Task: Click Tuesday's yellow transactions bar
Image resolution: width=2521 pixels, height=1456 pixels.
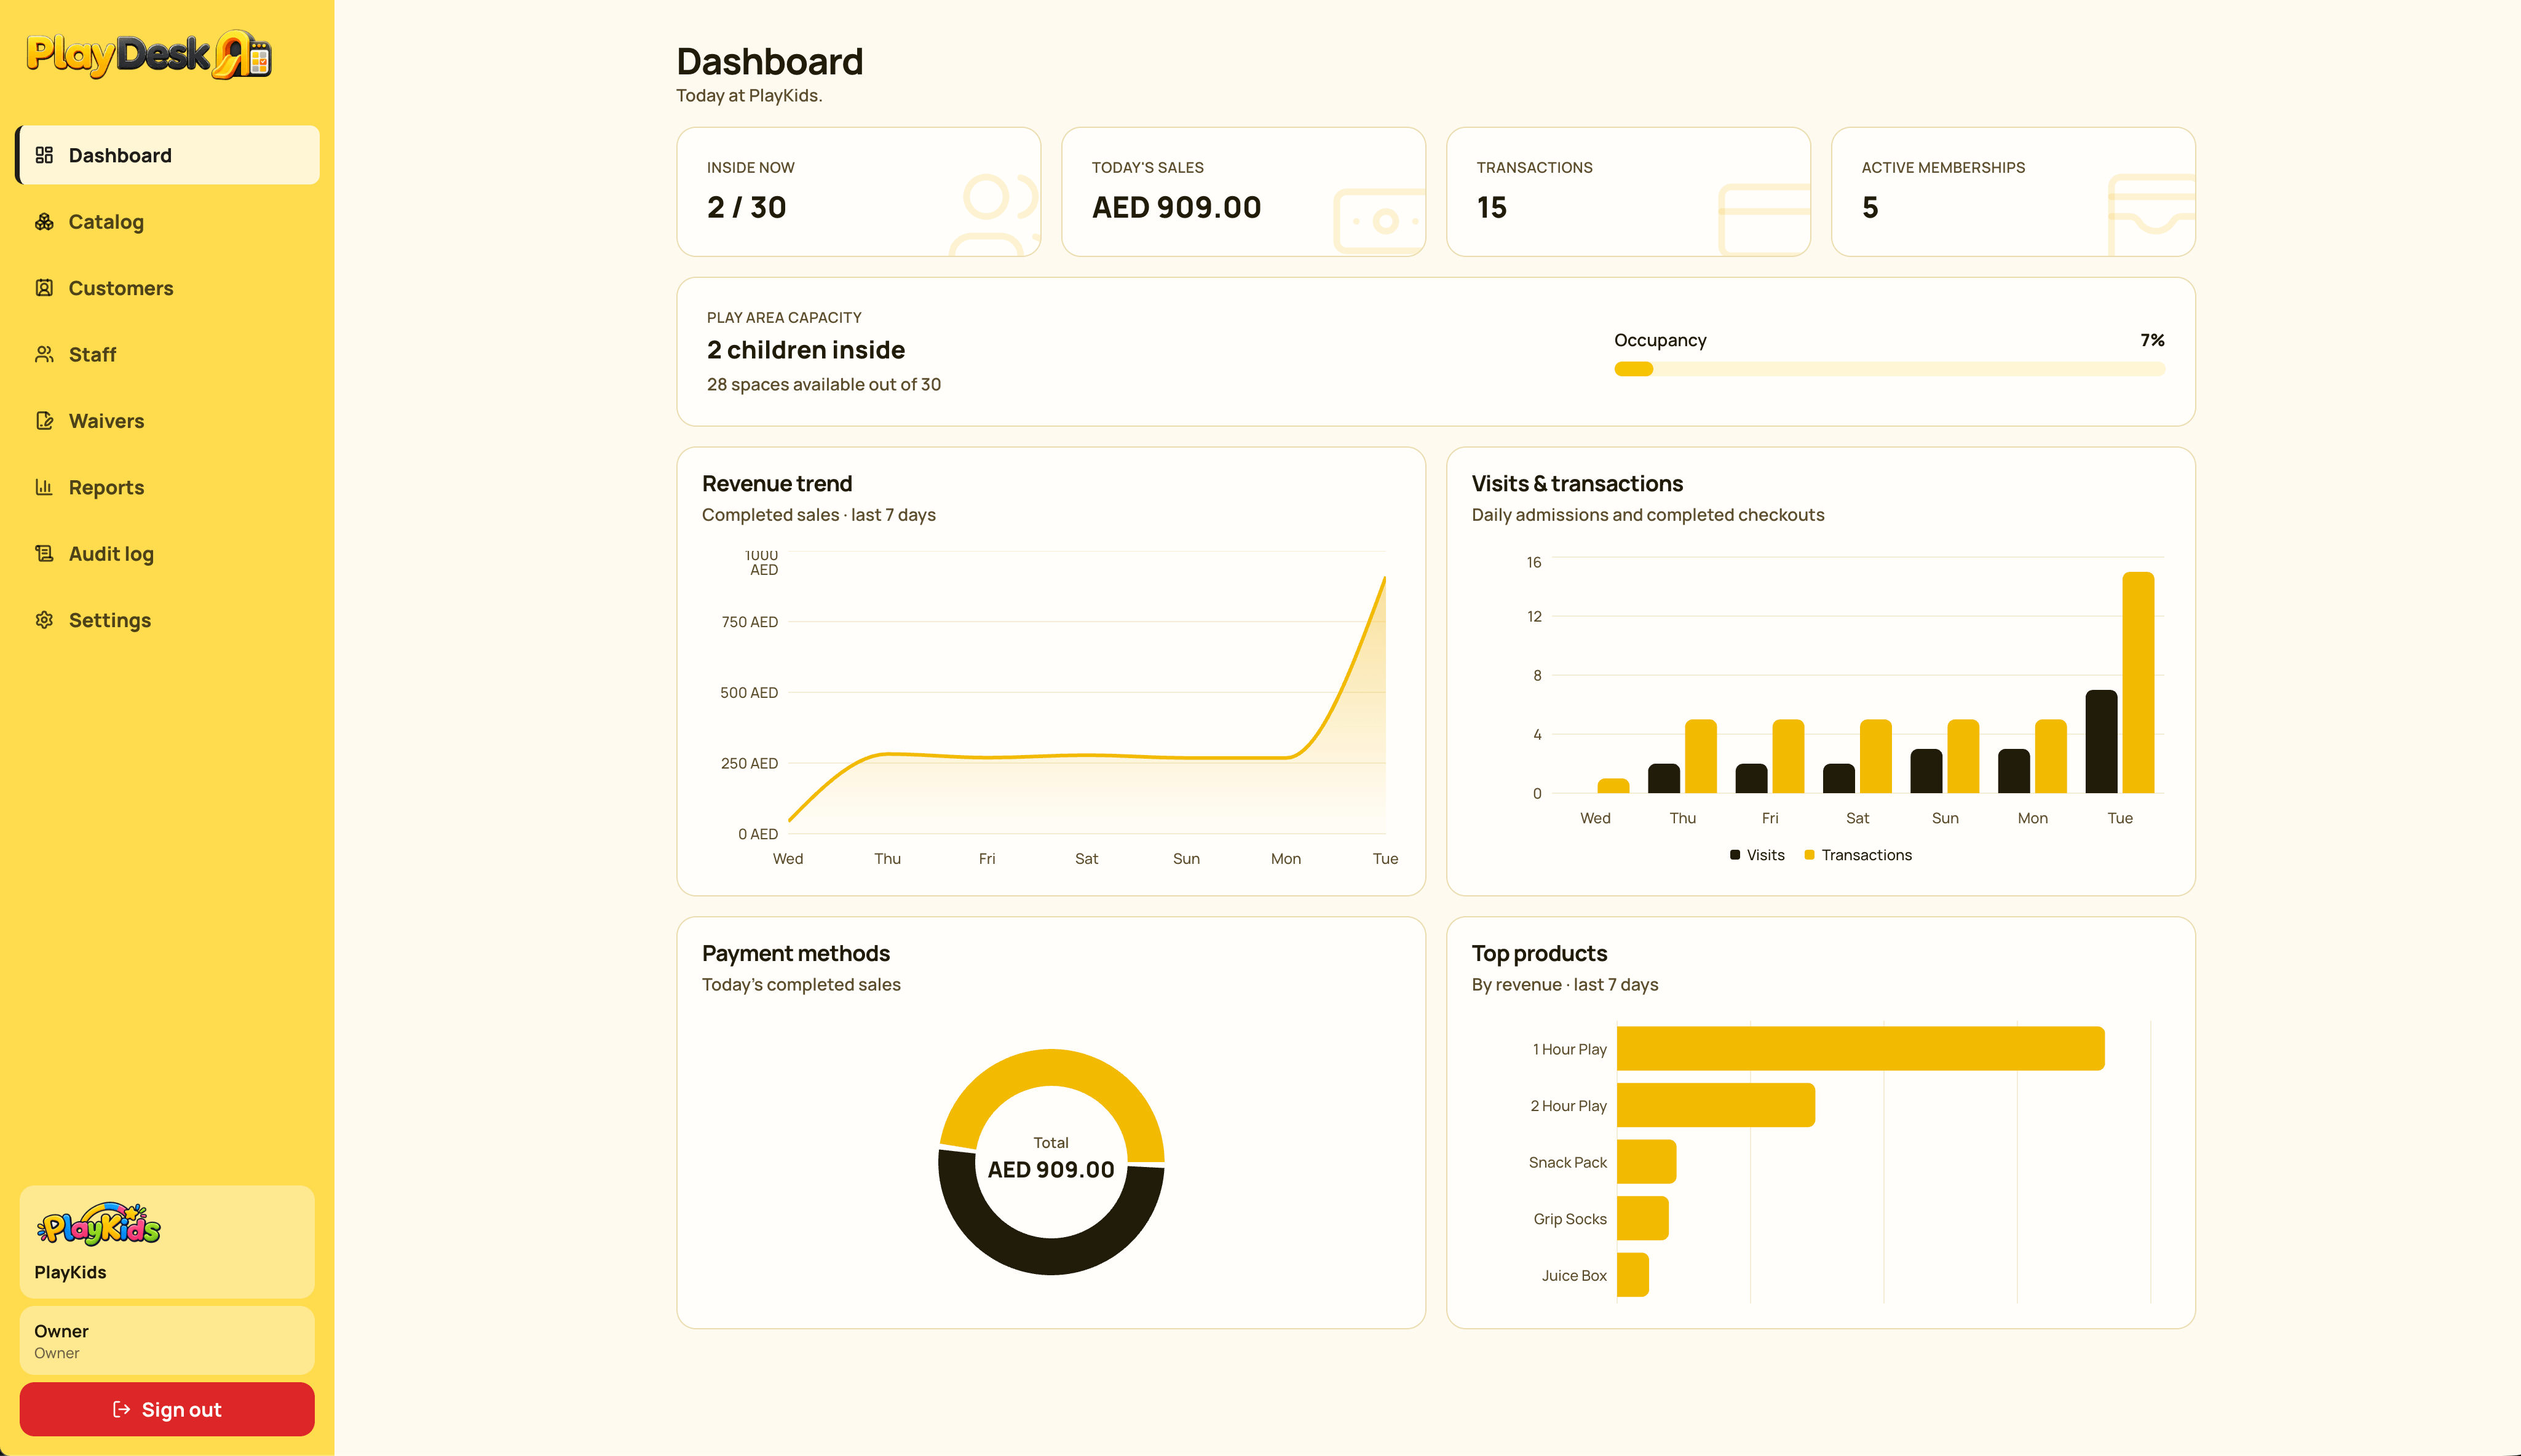Action: point(2138,683)
